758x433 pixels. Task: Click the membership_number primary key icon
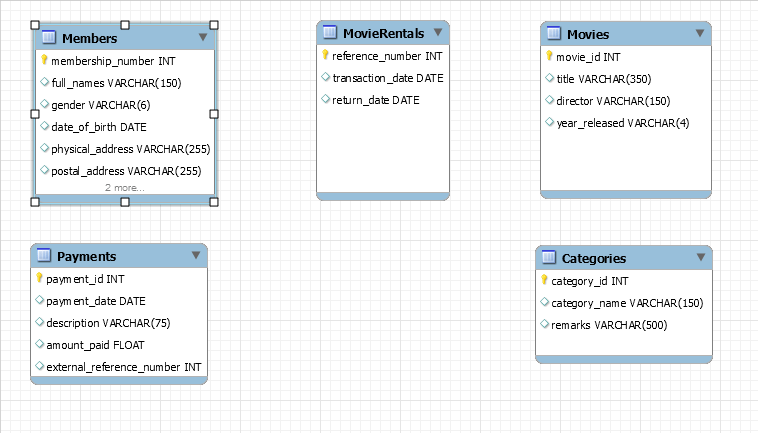click(x=44, y=60)
